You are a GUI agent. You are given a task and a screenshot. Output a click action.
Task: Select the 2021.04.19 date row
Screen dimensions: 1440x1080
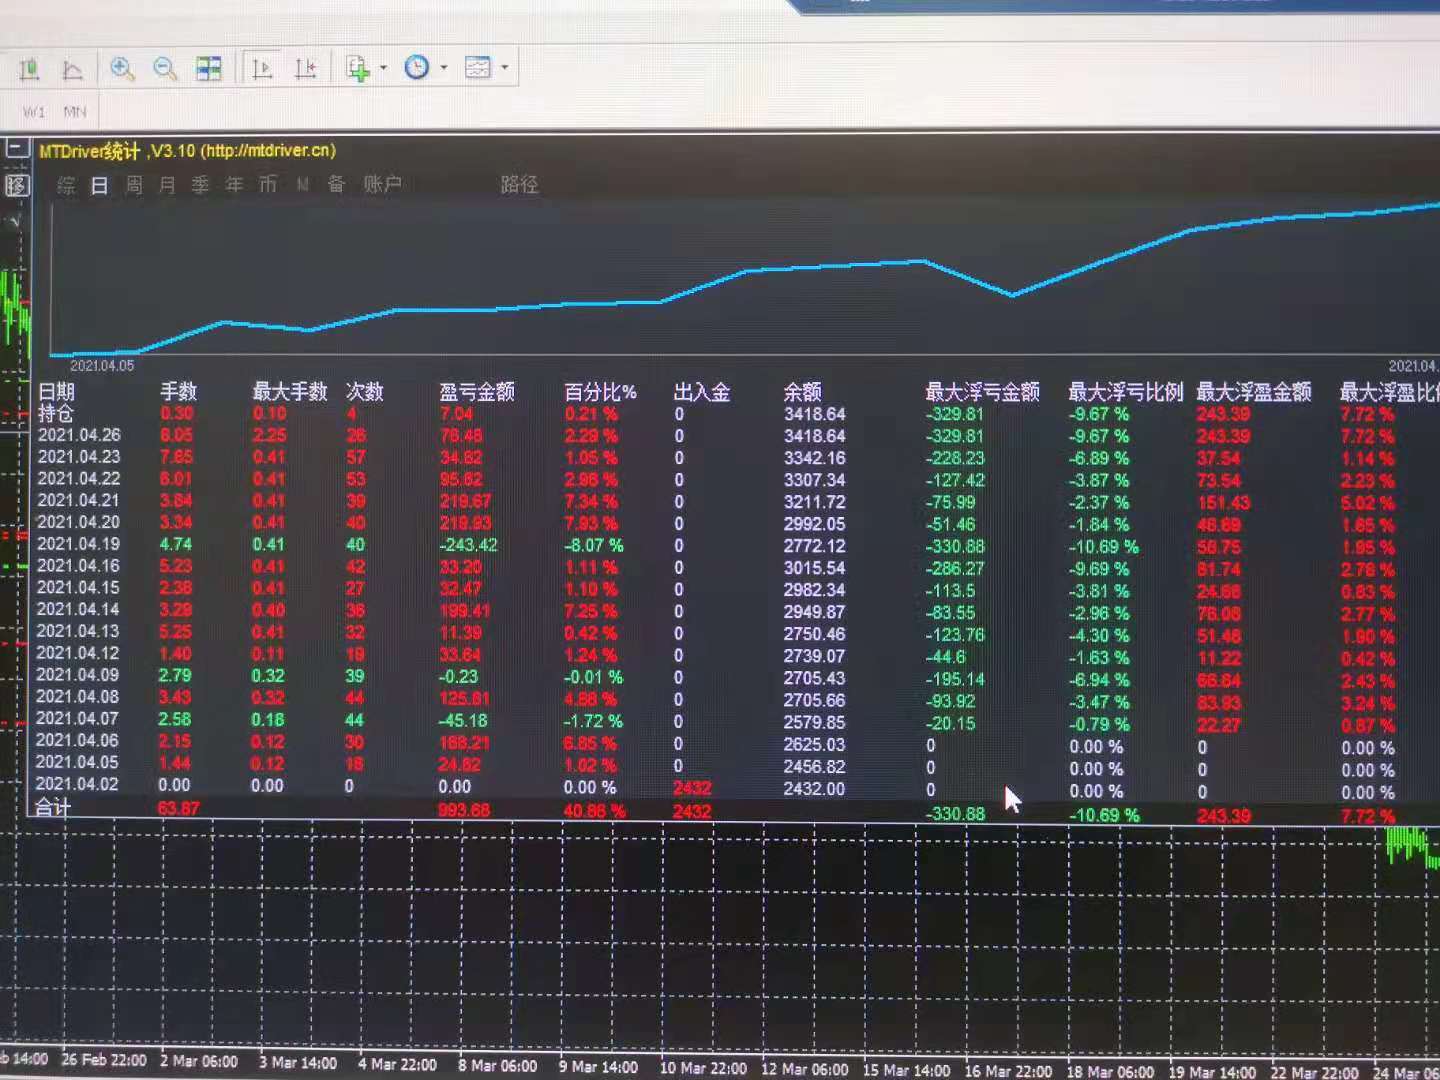pos(78,544)
